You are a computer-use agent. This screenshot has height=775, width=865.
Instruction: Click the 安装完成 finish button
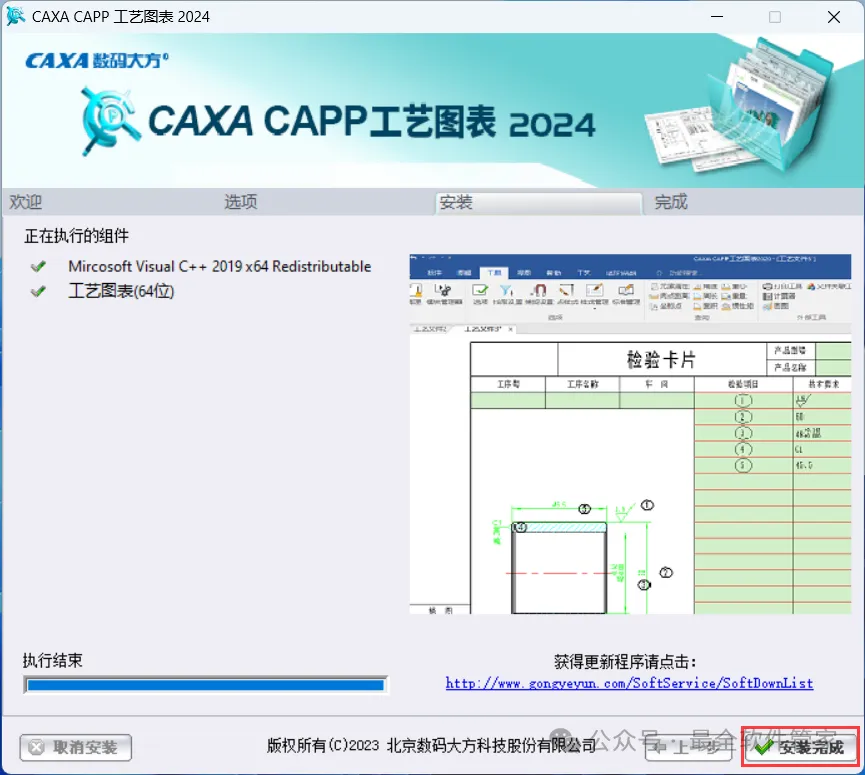[801, 747]
